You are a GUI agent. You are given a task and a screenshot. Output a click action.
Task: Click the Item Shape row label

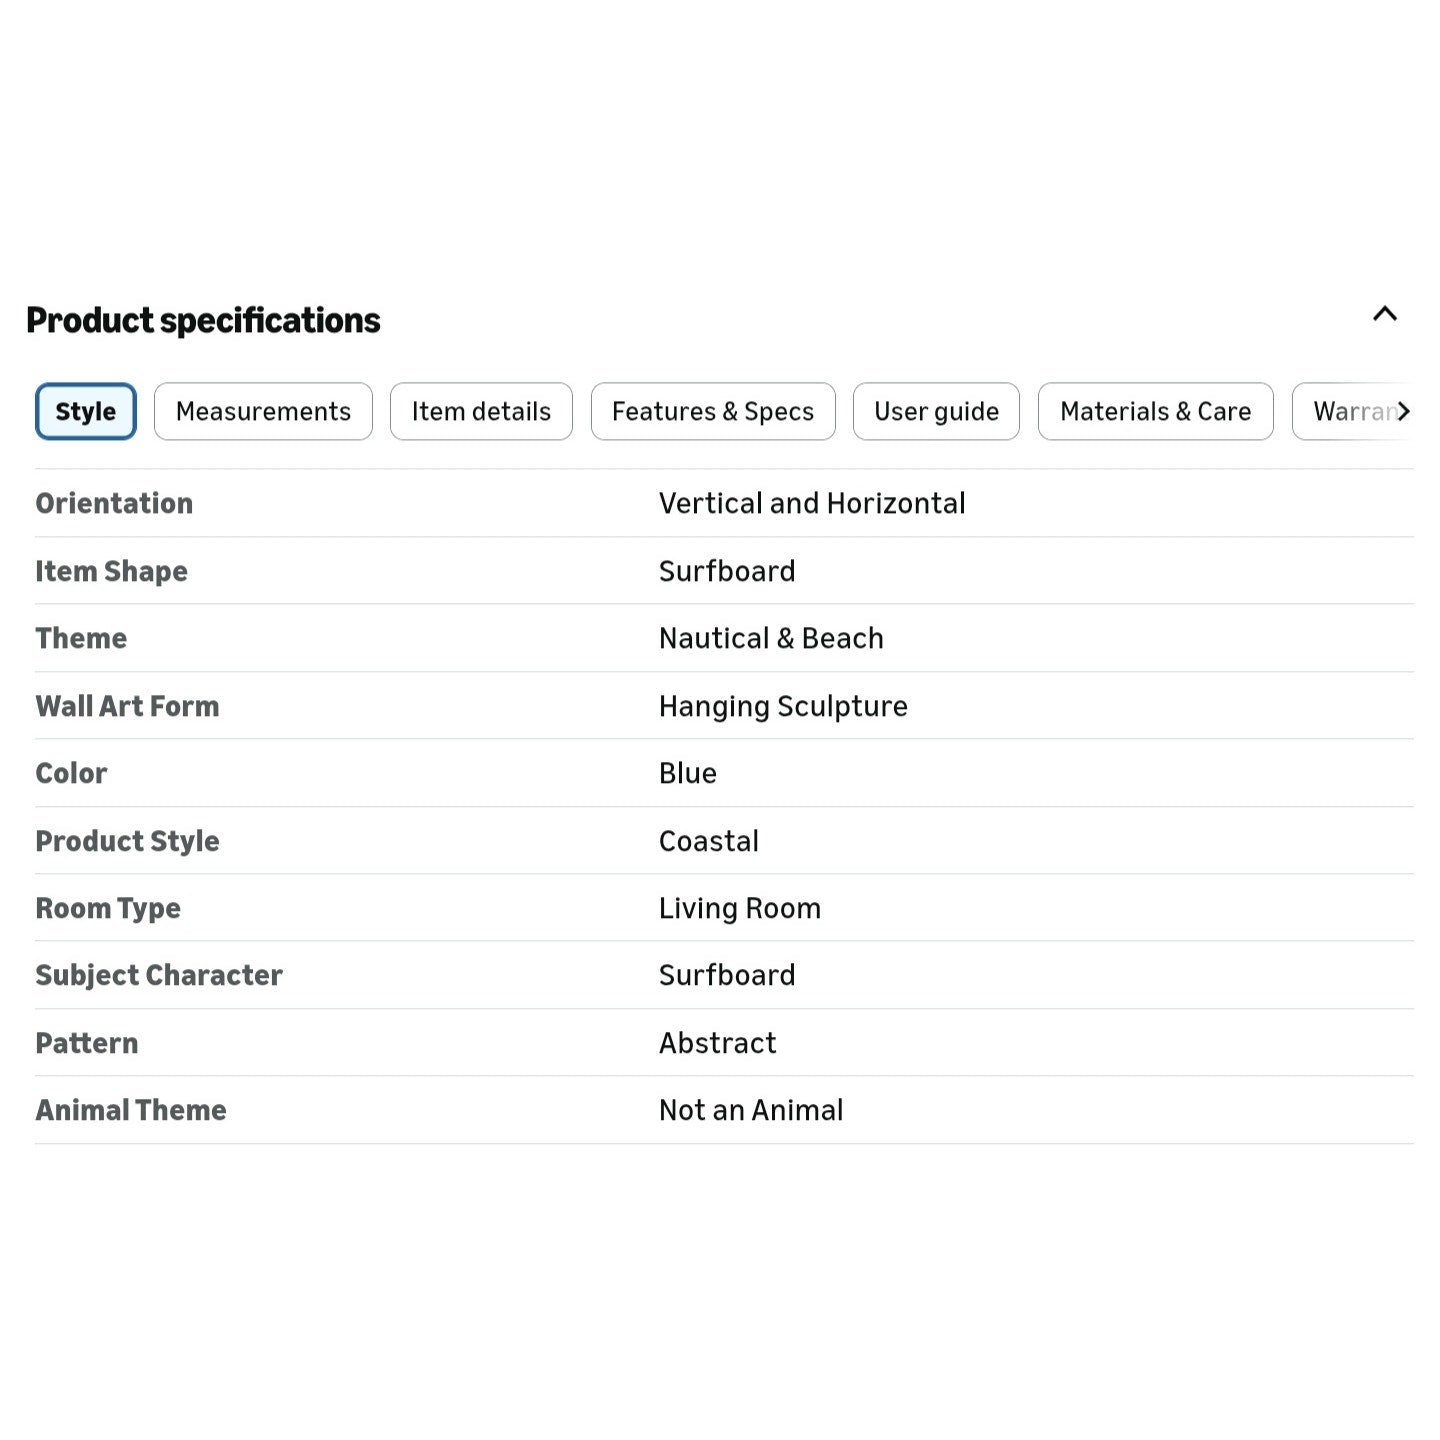coord(111,571)
